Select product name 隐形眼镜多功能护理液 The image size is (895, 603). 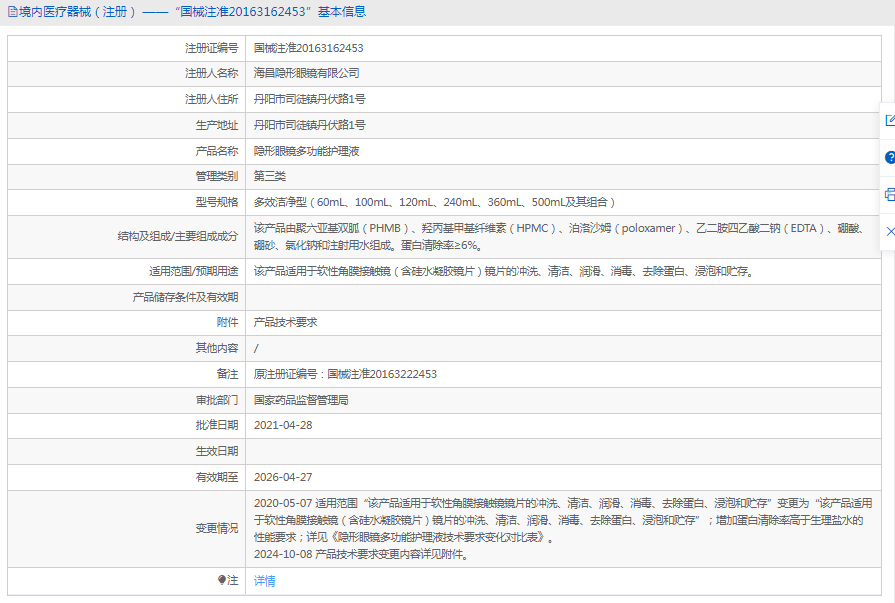[307, 151]
